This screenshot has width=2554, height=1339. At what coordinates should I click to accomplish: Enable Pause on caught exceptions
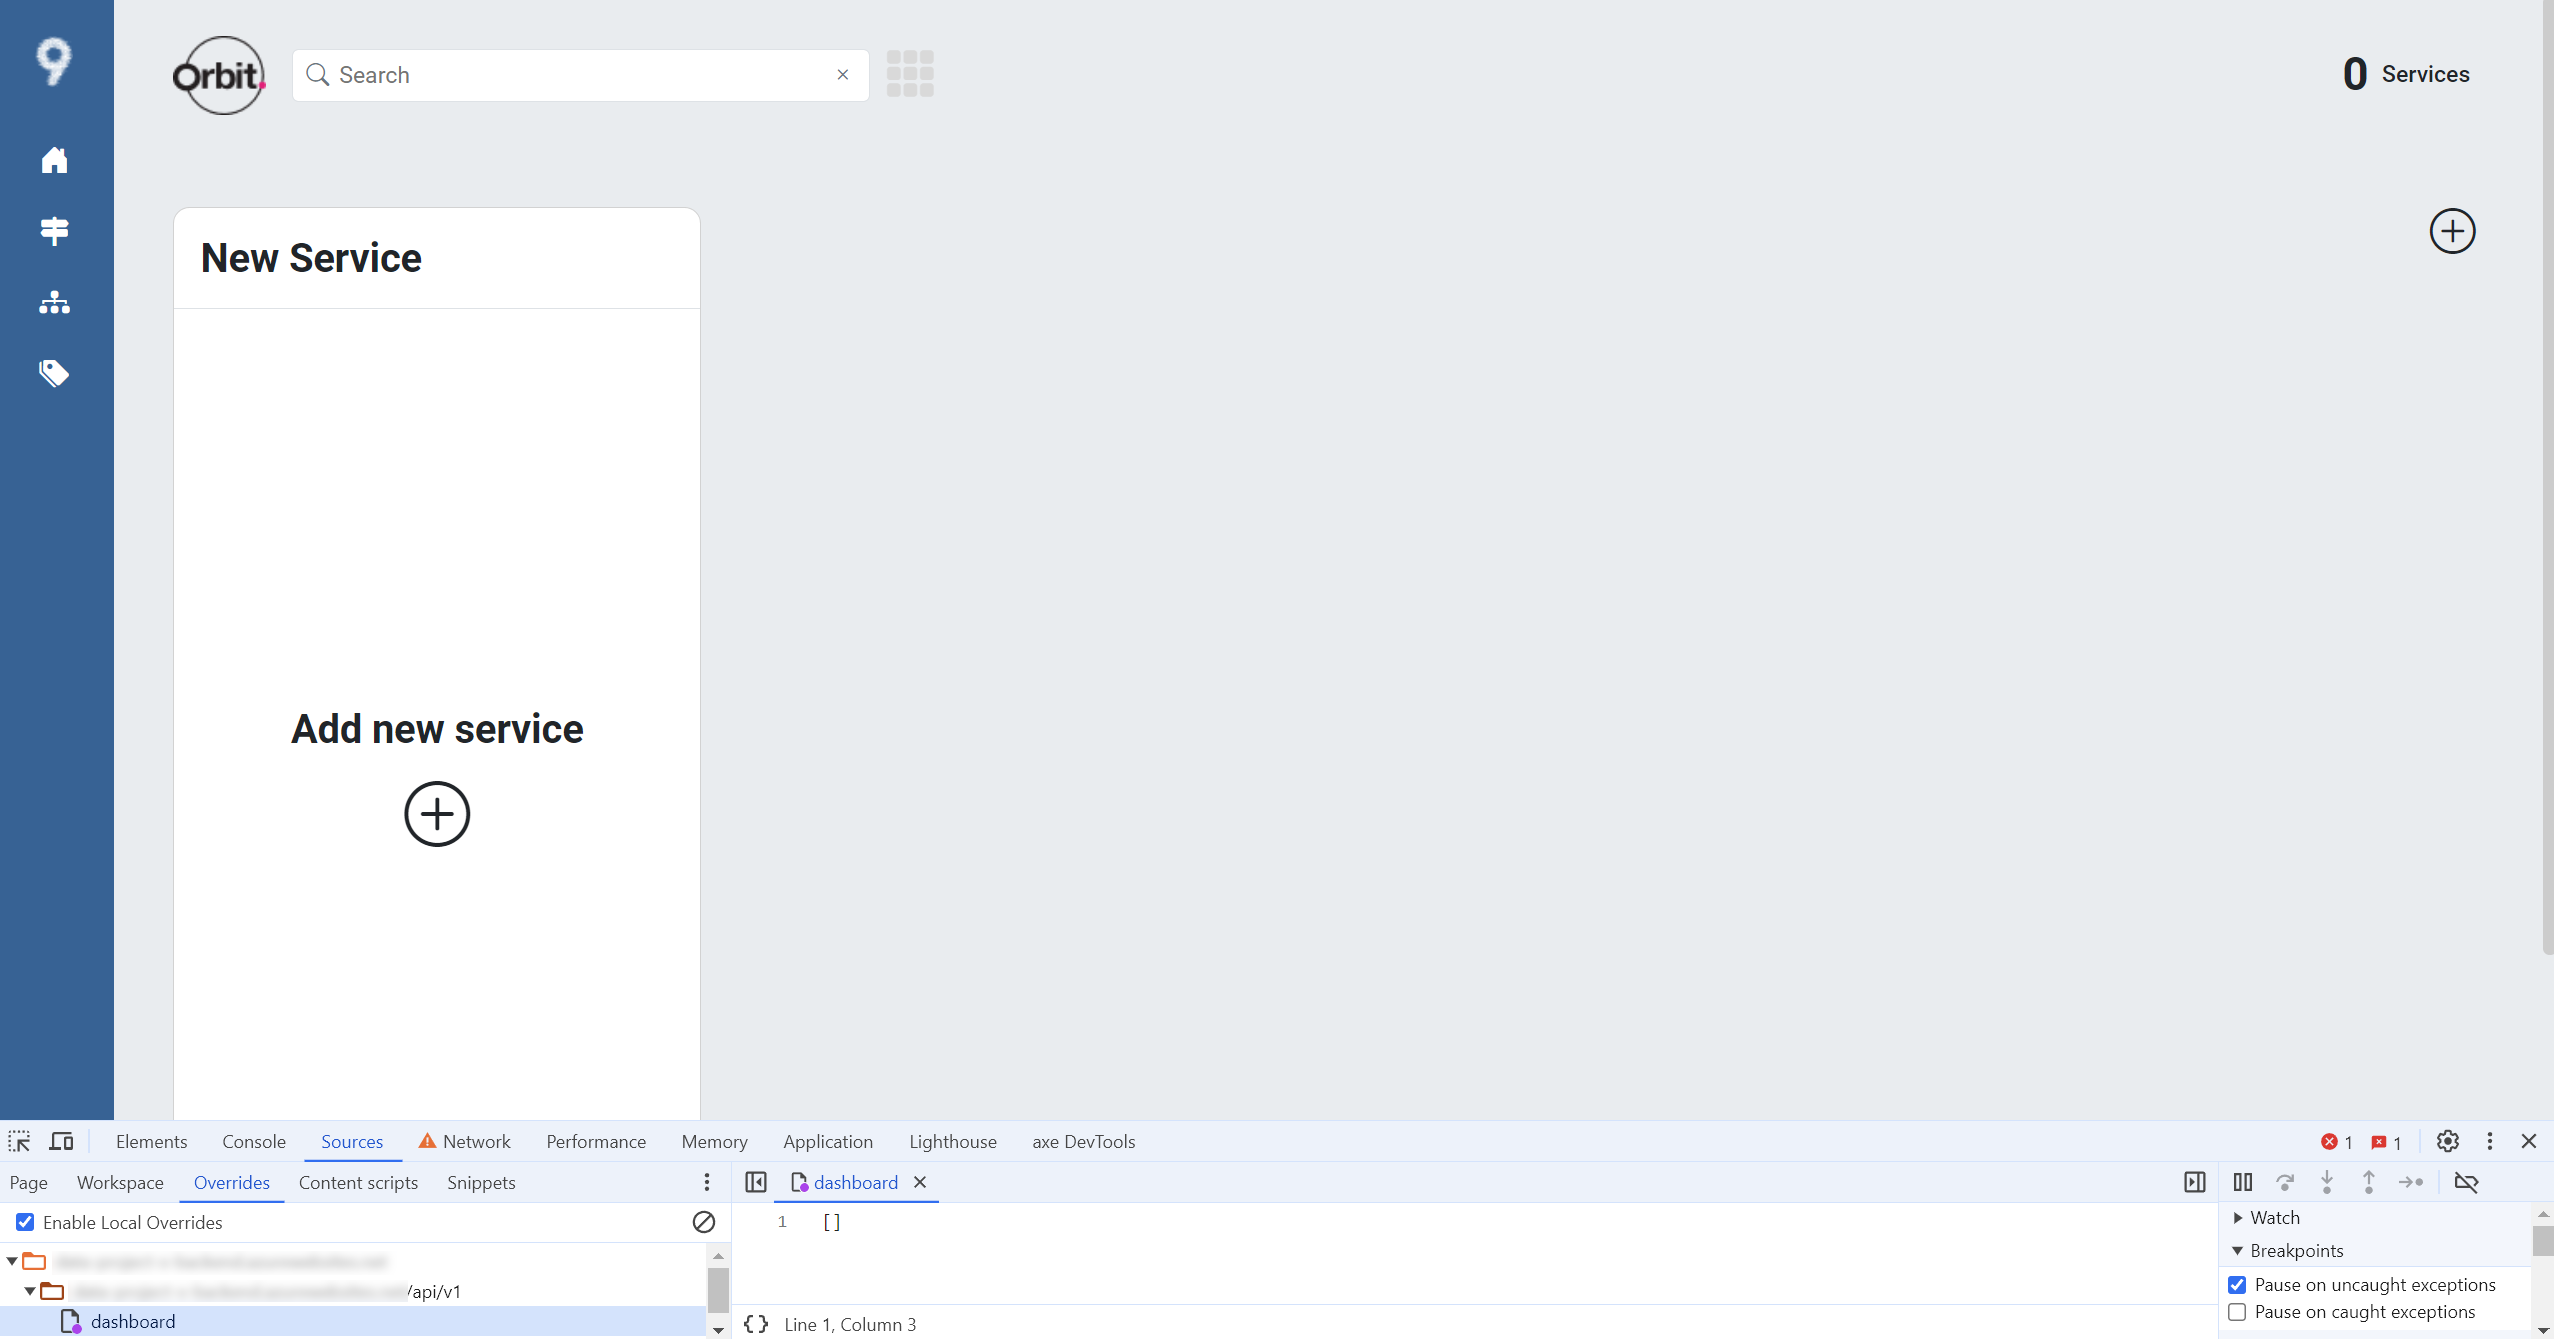point(2238,1312)
